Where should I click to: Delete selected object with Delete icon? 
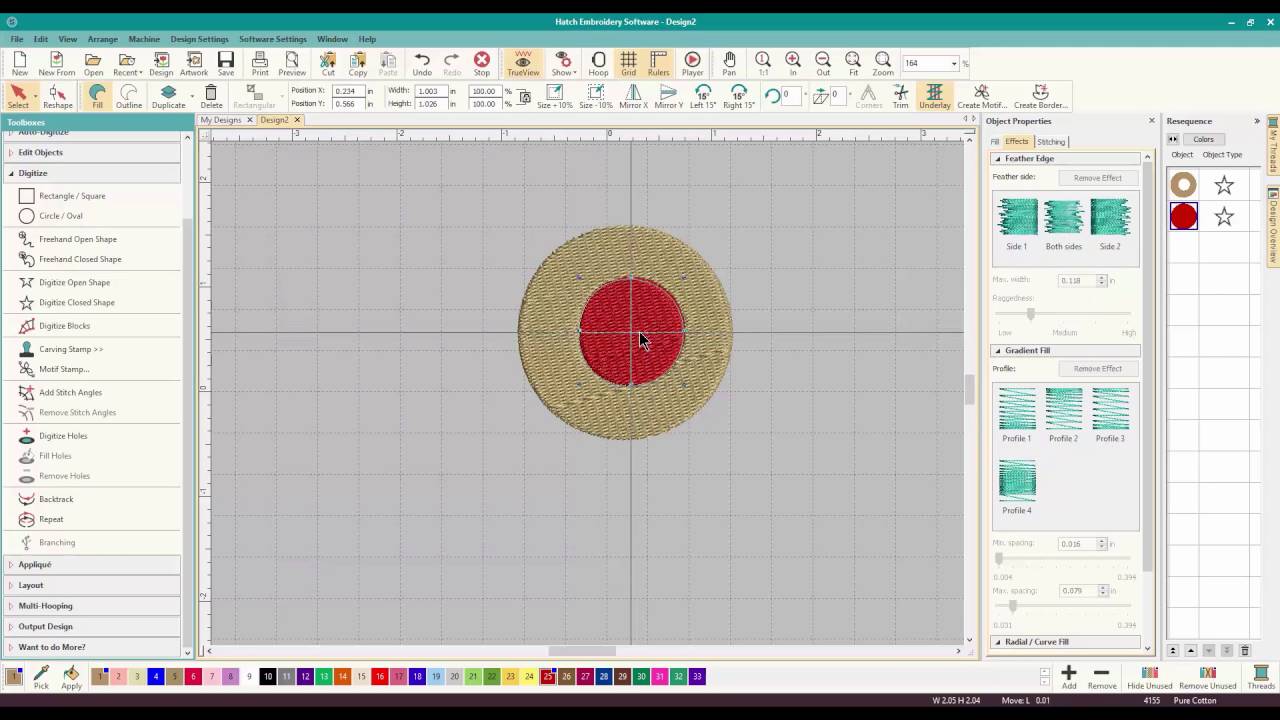[211, 97]
